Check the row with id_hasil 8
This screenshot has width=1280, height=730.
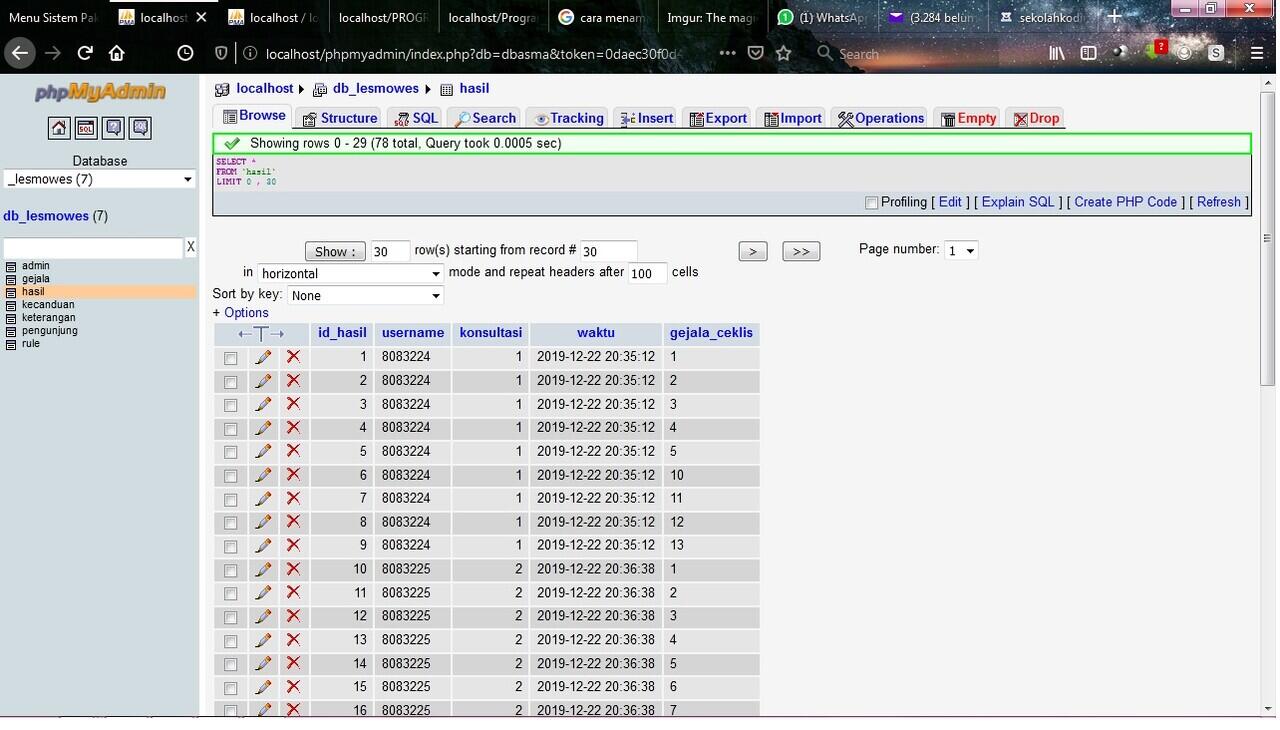[231, 523]
